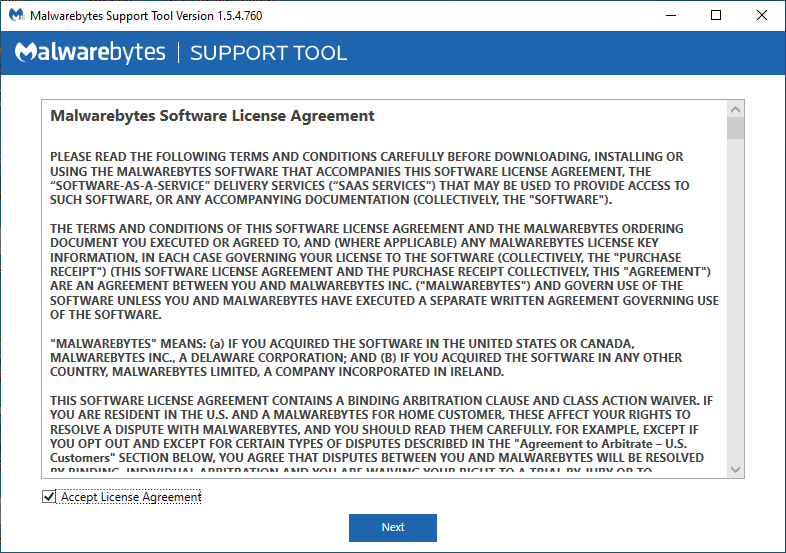This screenshot has width=786, height=553.
Task: Maximize the Support Tool window
Action: coord(716,15)
